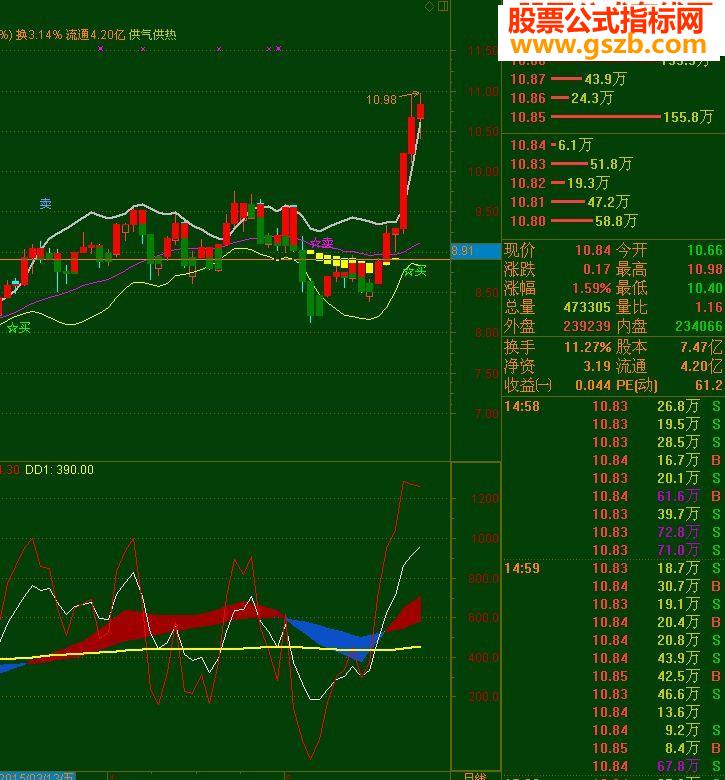Click the 流通4.20亿 header value
Screen dimensions: 725x780
pos(95,34)
